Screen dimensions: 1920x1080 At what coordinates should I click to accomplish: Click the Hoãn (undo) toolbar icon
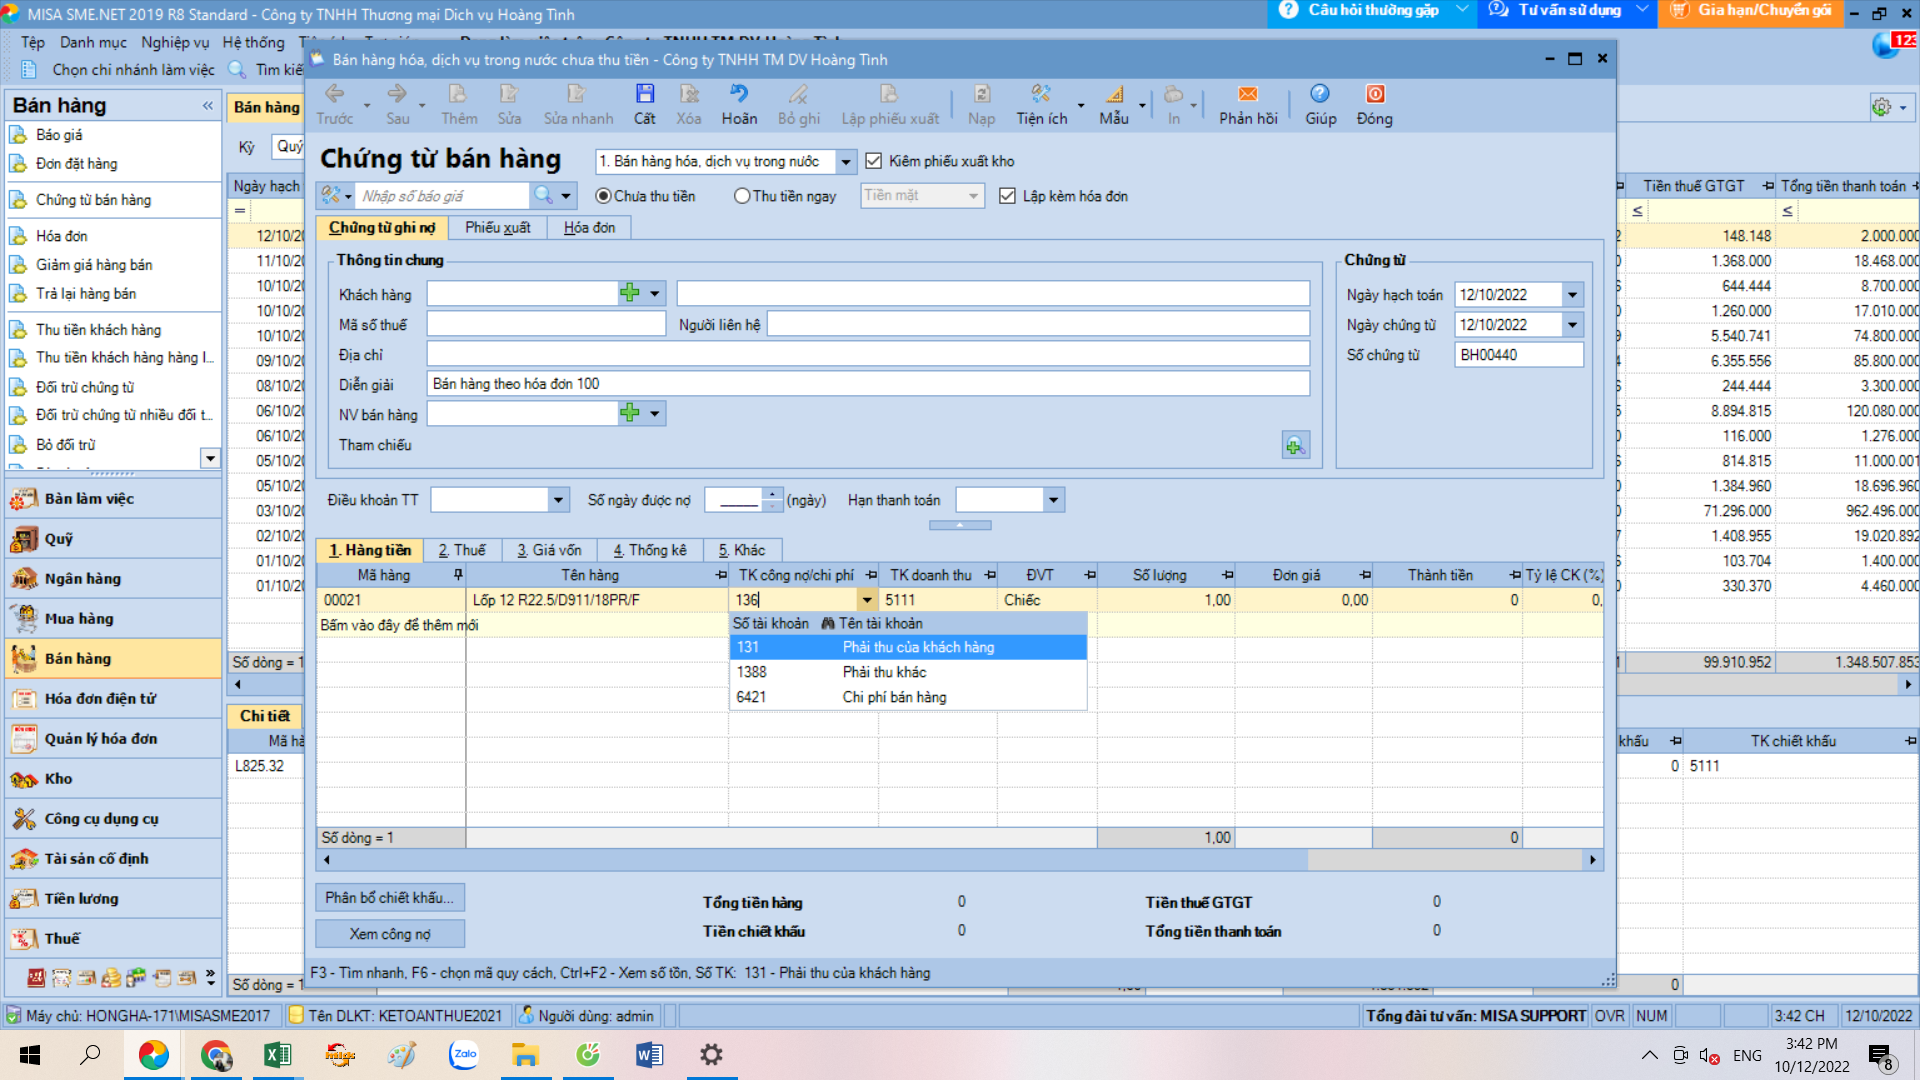click(x=739, y=94)
